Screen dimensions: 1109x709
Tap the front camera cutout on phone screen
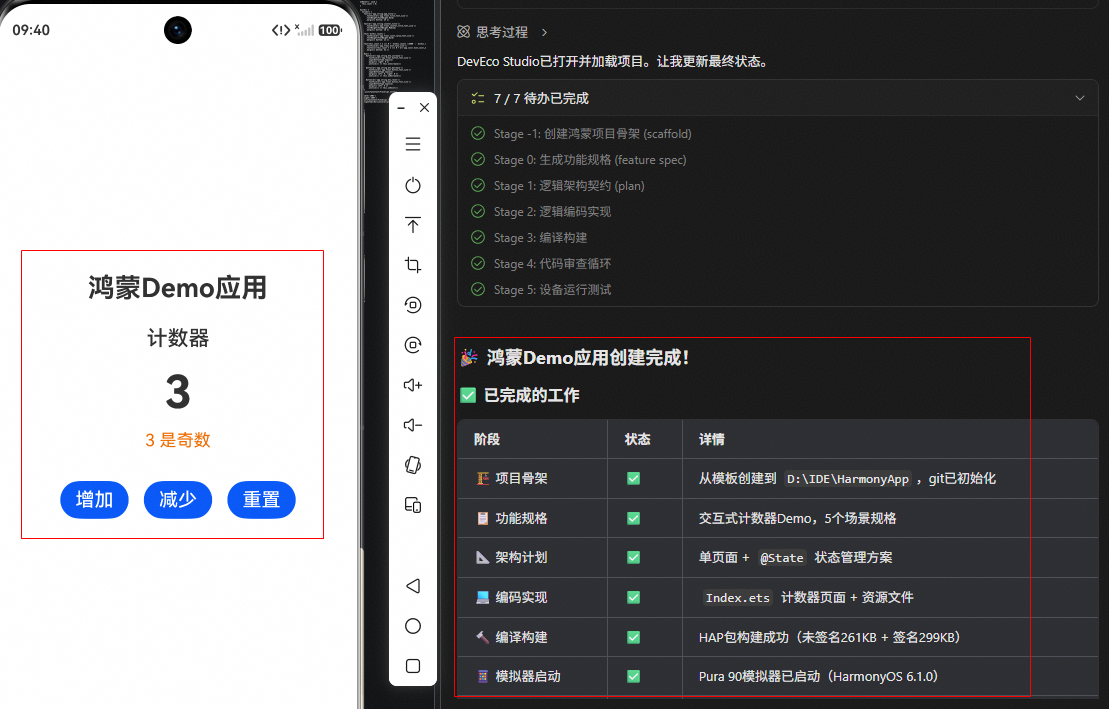click(x=178, y=30)
